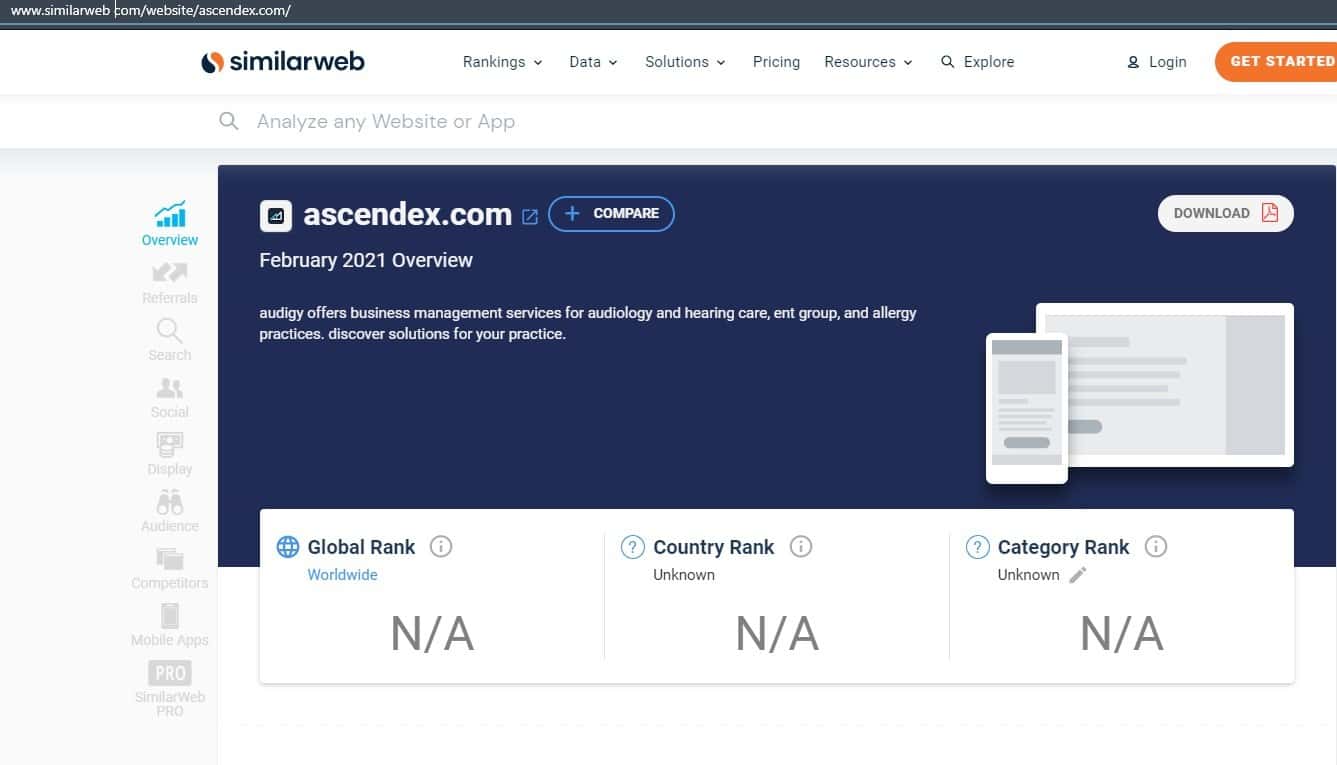This screenshot has width=1337, height=765.
Task: Click the Global Rank globe icon
Action: coord(287,547)
